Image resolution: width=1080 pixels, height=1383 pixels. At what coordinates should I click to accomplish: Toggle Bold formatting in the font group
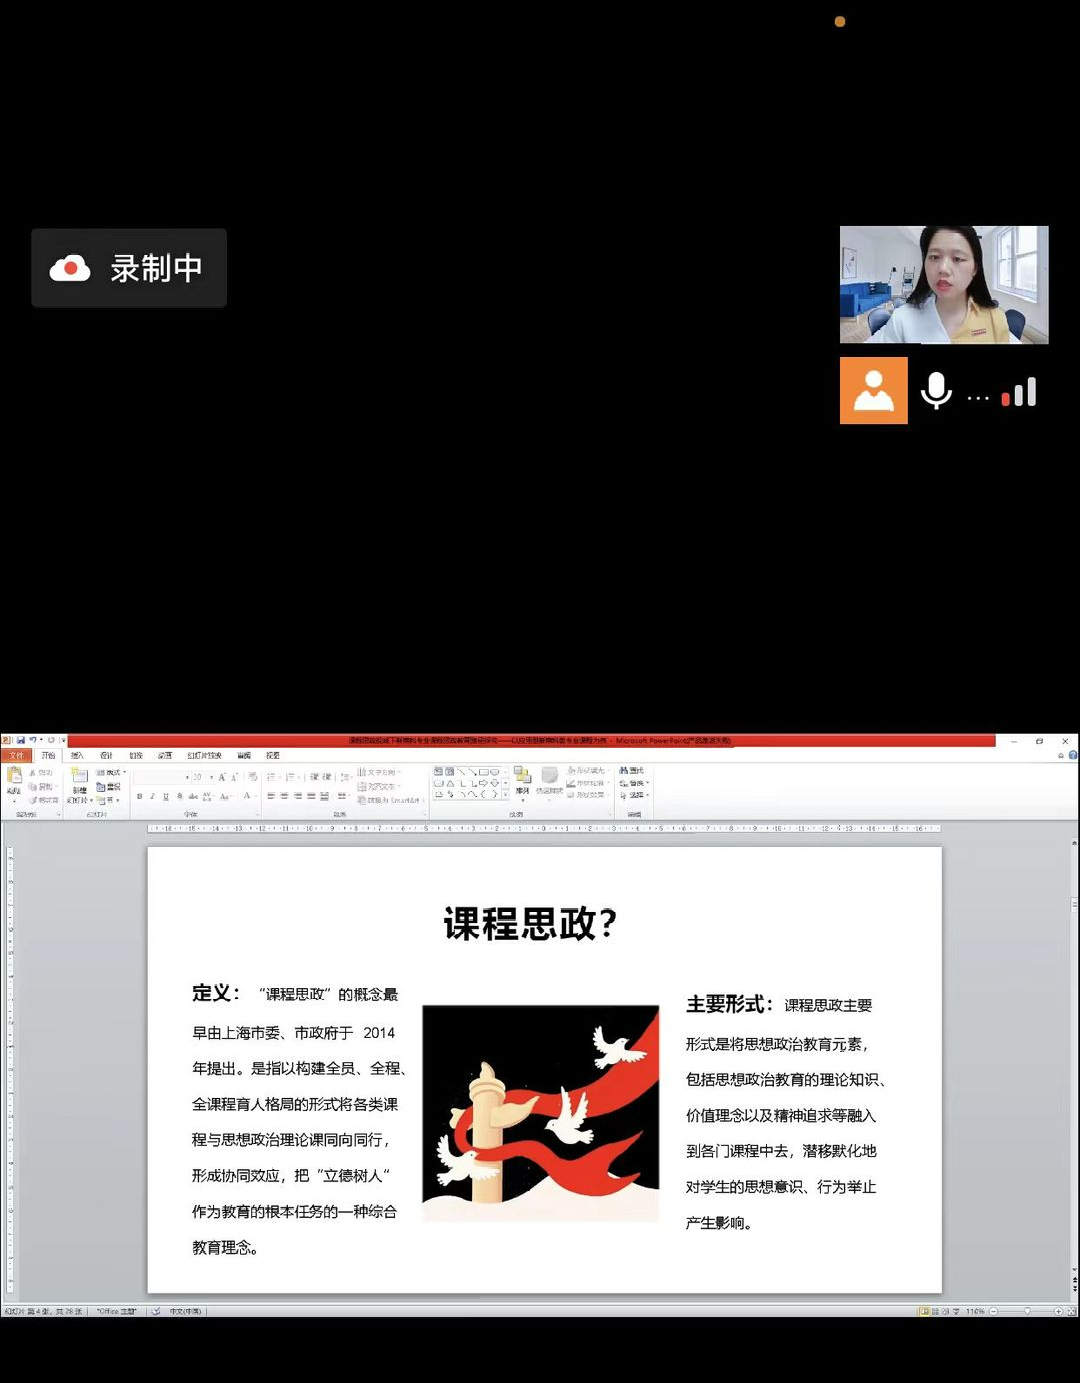(x=139, y=796)
